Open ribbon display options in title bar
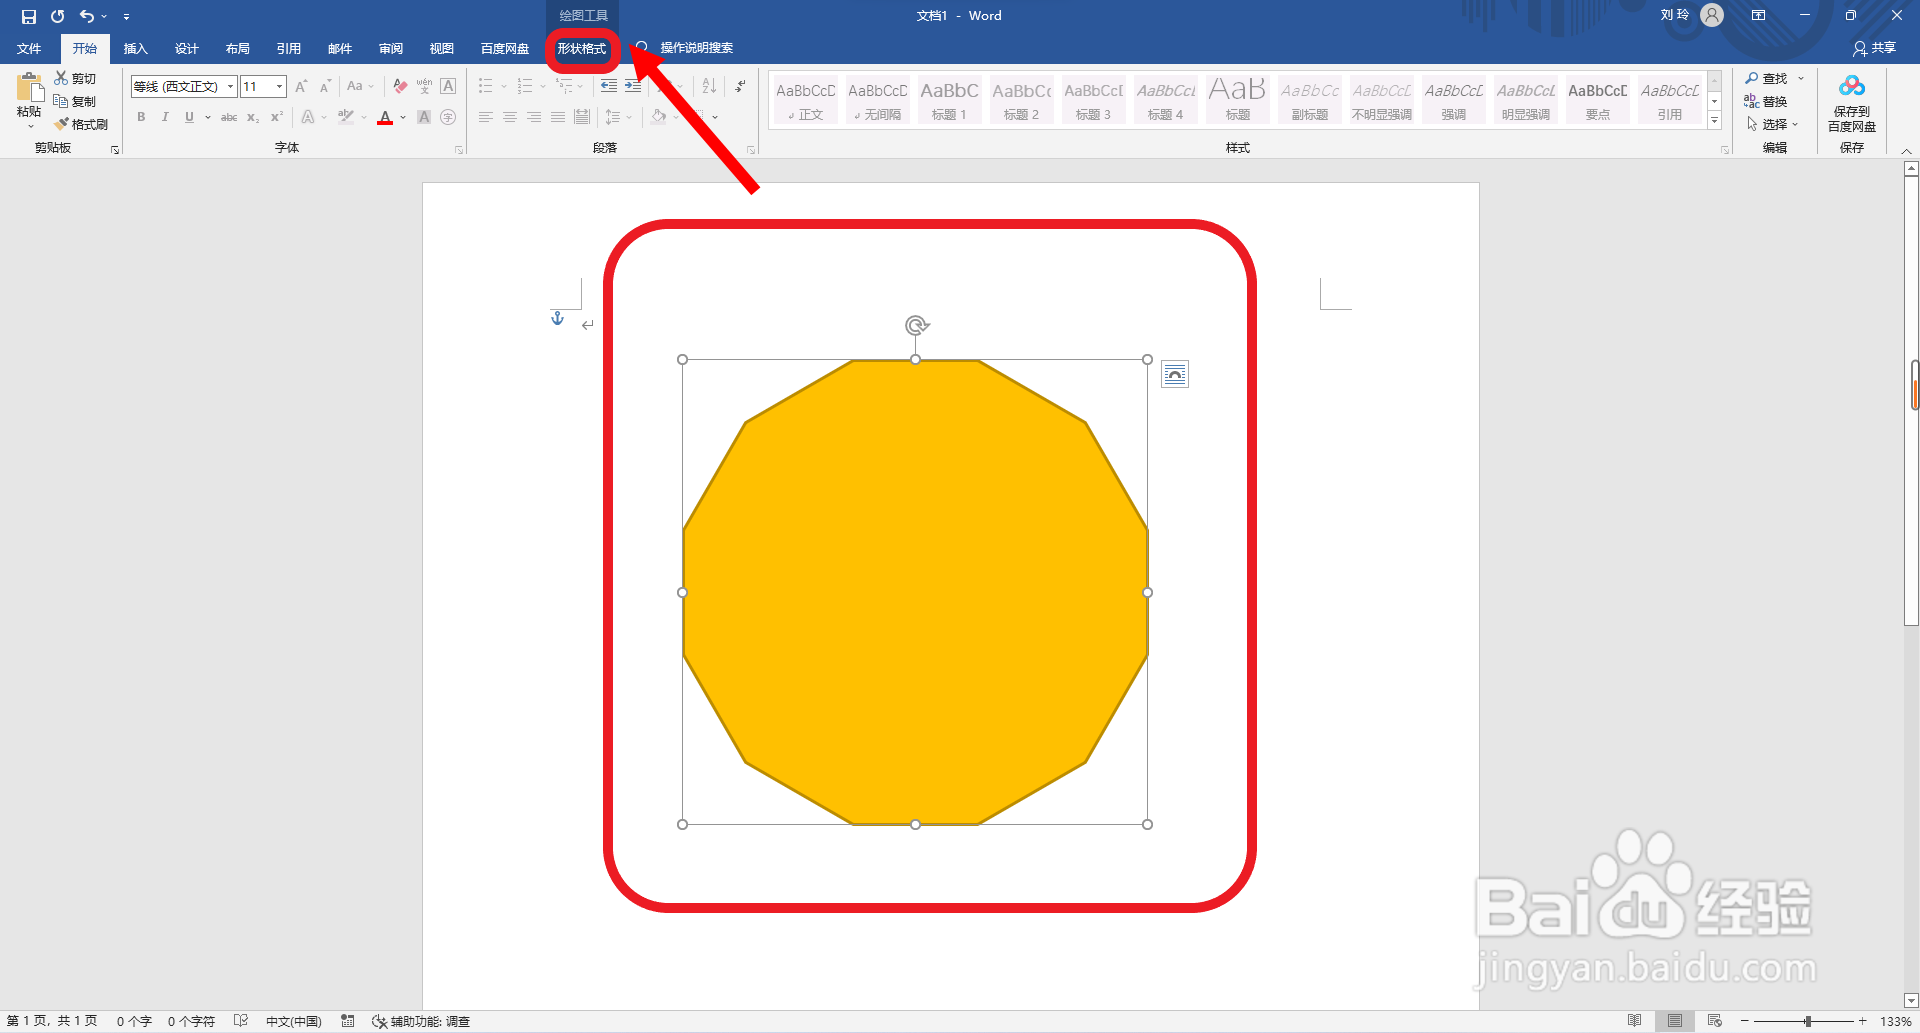1920x1033 pixels. click(x=1758, y=16)
